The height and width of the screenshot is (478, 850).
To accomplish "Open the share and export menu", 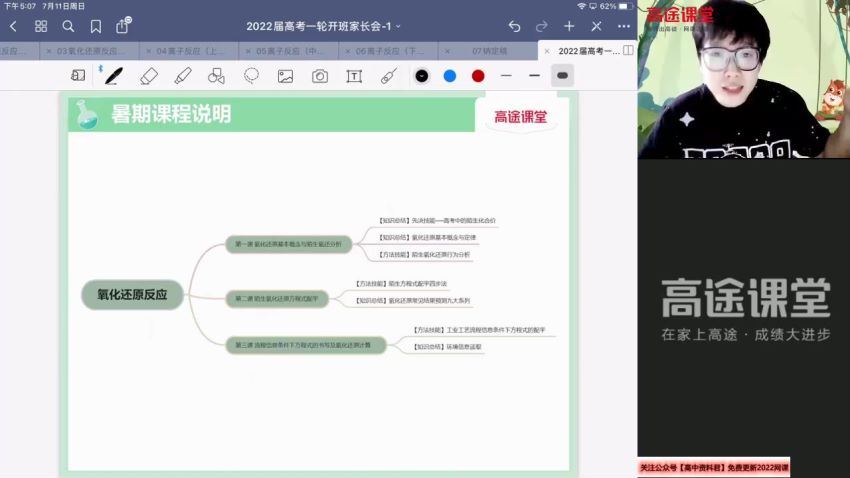I will coord(123,25).
